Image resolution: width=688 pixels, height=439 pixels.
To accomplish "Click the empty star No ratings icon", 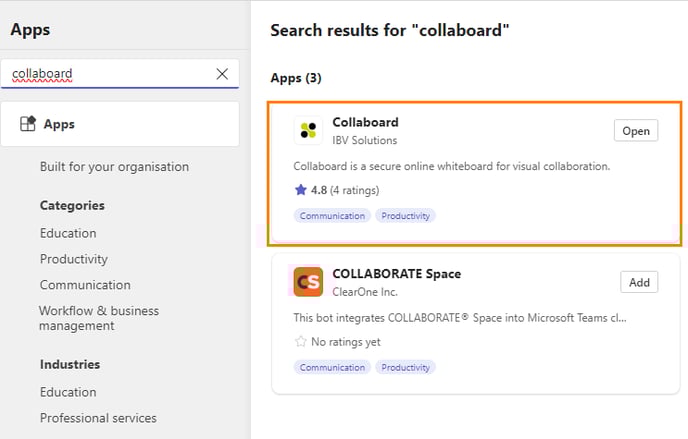I will (301, 341).
